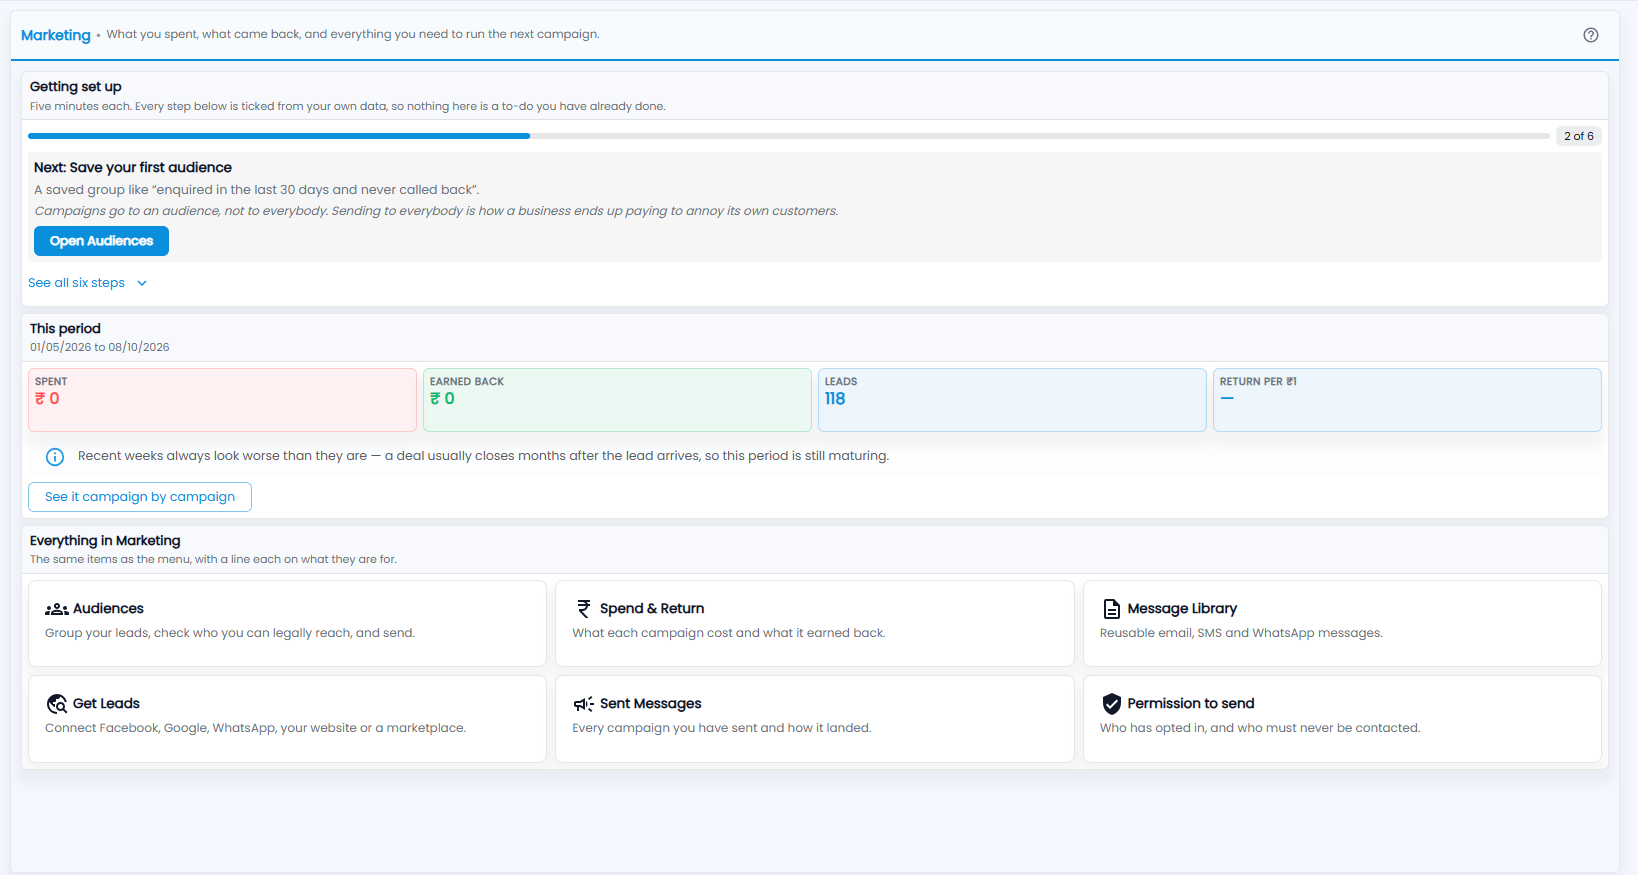
Task: Open the Spent metric tile
Action: point(222,400)
